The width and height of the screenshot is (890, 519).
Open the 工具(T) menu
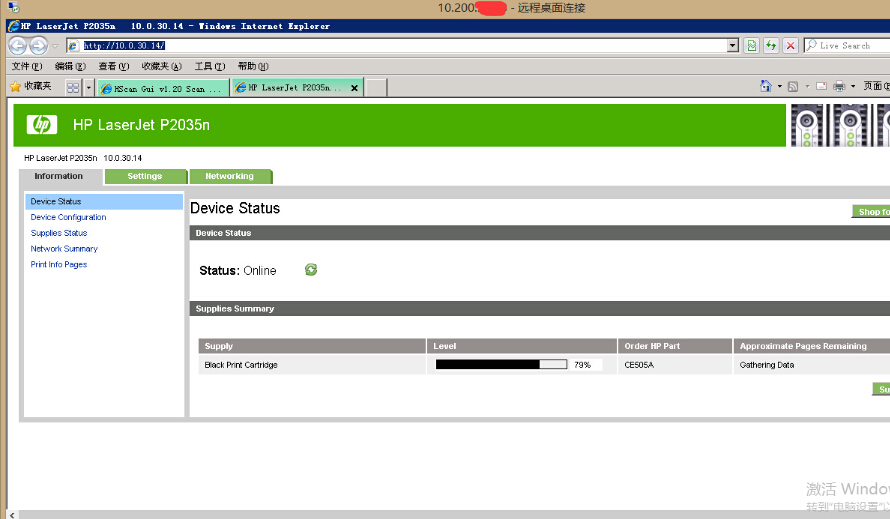(x=210, y=66)
